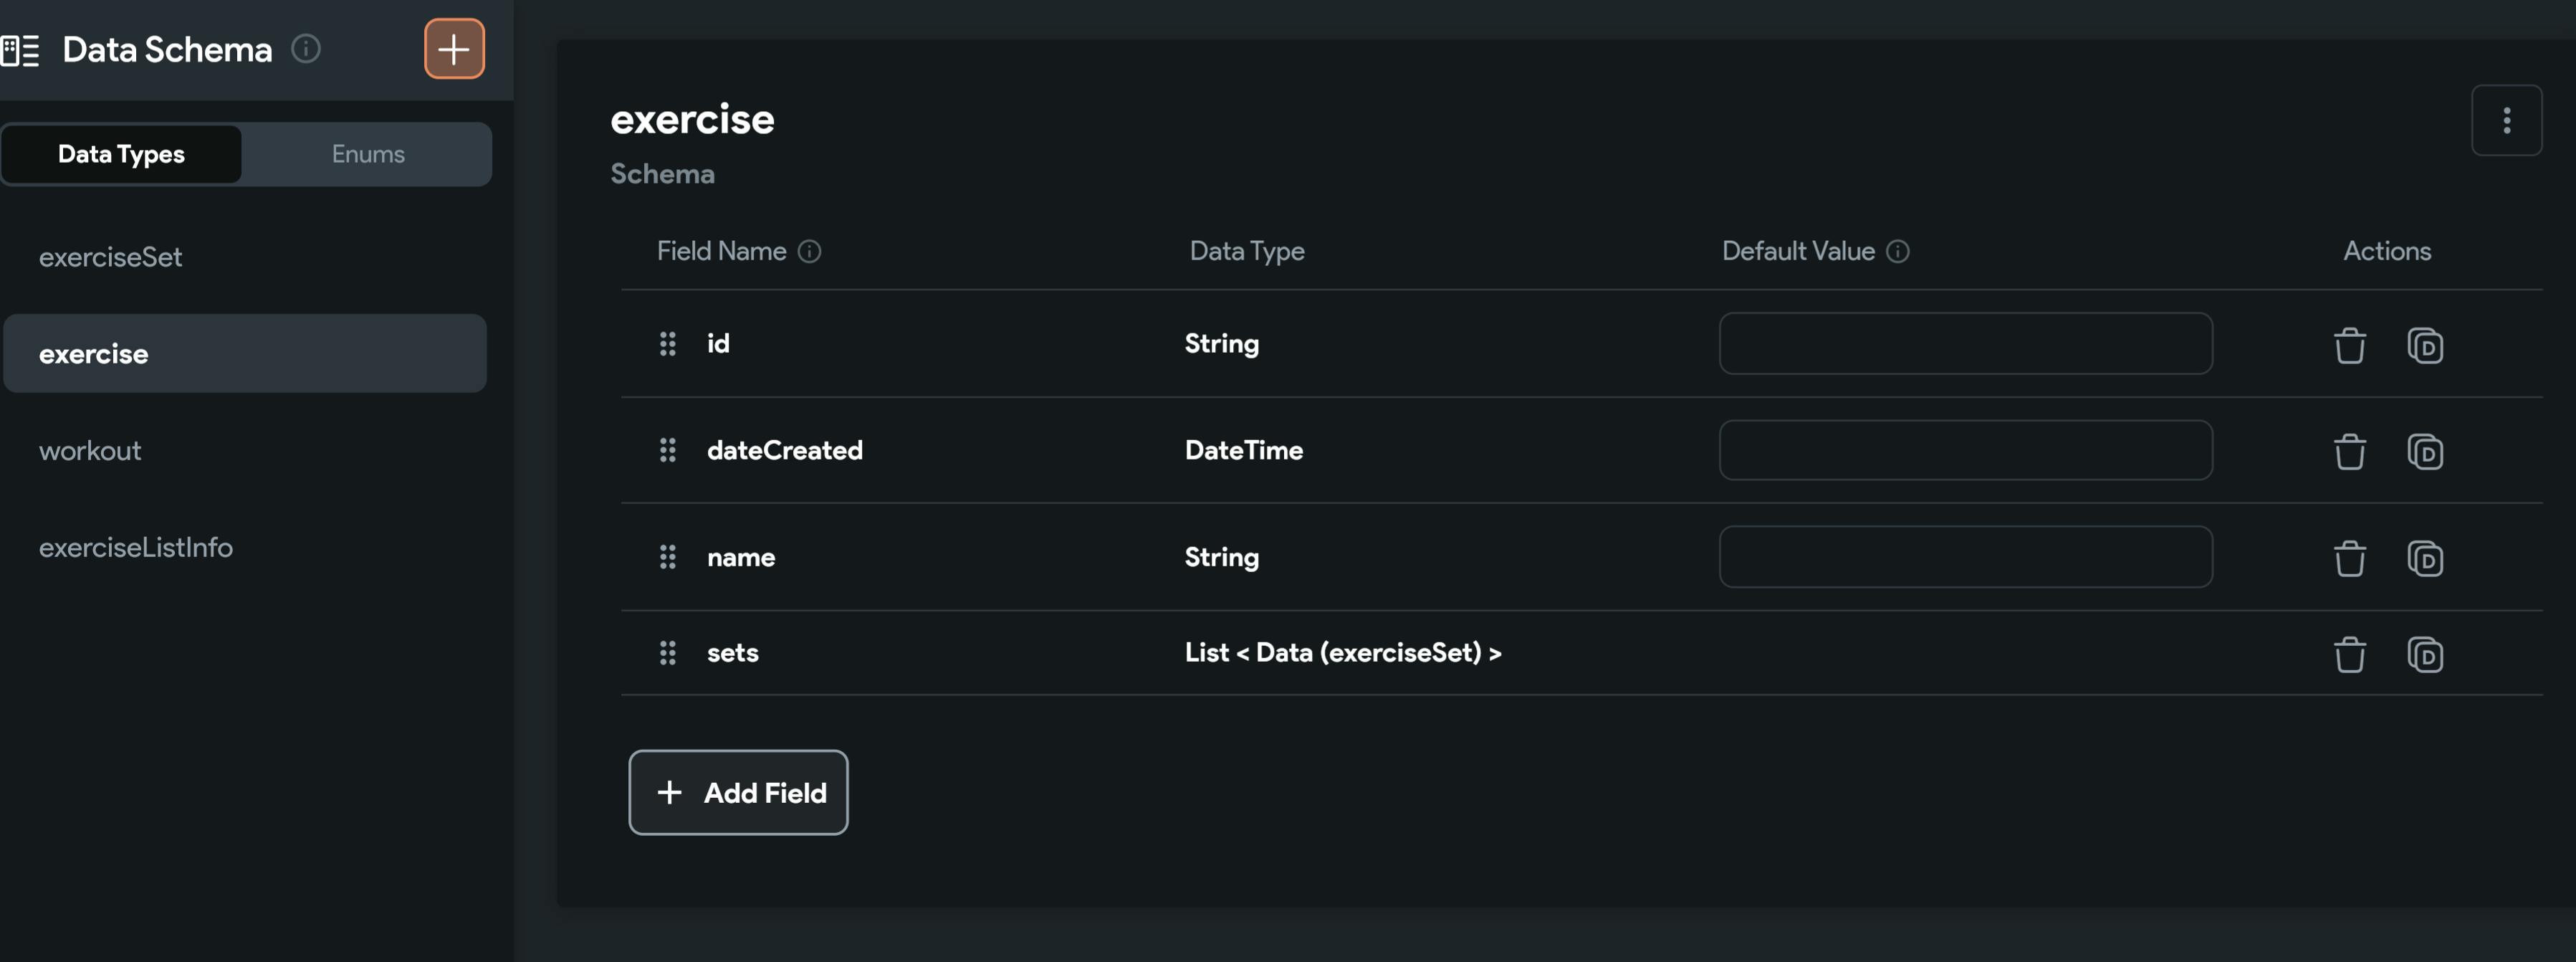Click the Data Schema info icon
This screenshot has height=962, width=2576.
[306, 48]
